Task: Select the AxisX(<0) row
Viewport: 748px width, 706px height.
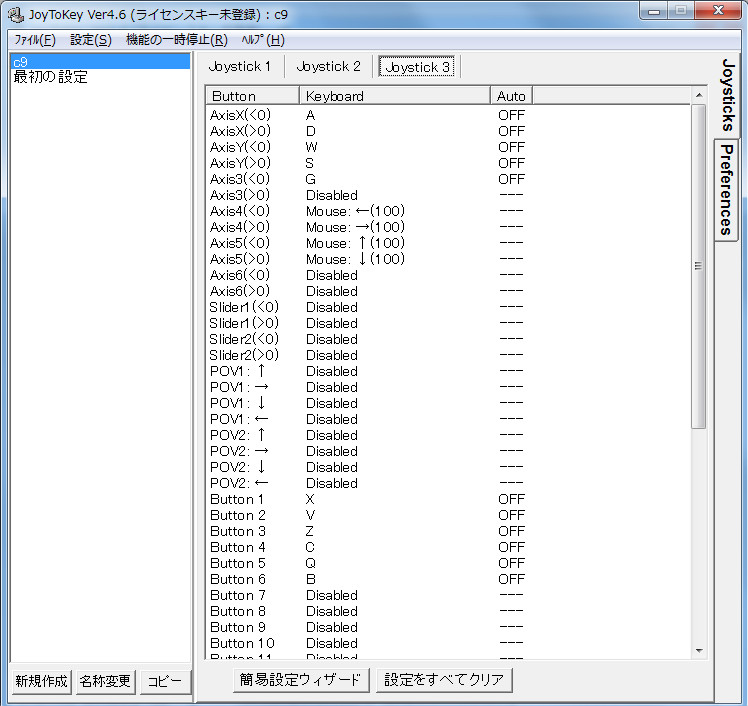Action: [448, 115]
